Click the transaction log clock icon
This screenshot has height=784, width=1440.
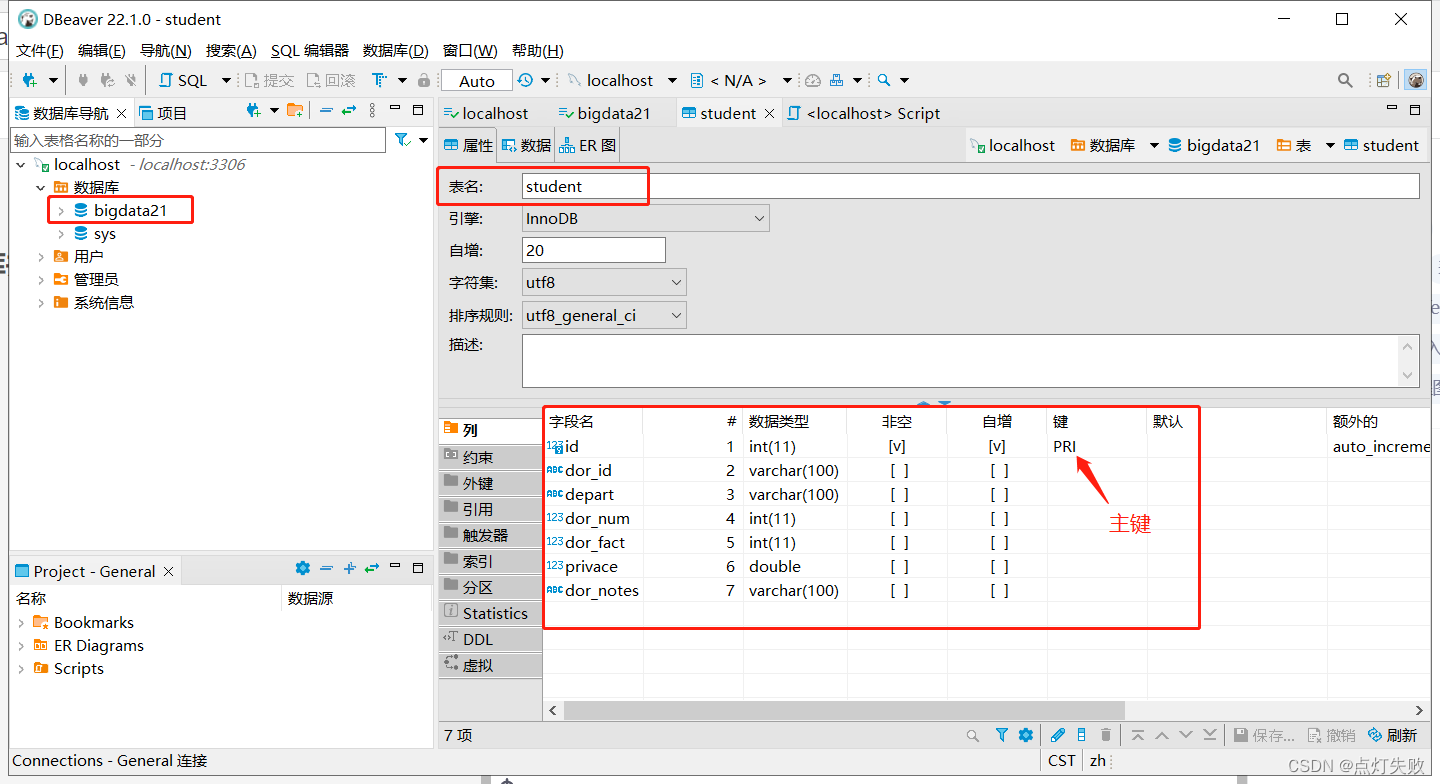point(525,80)
